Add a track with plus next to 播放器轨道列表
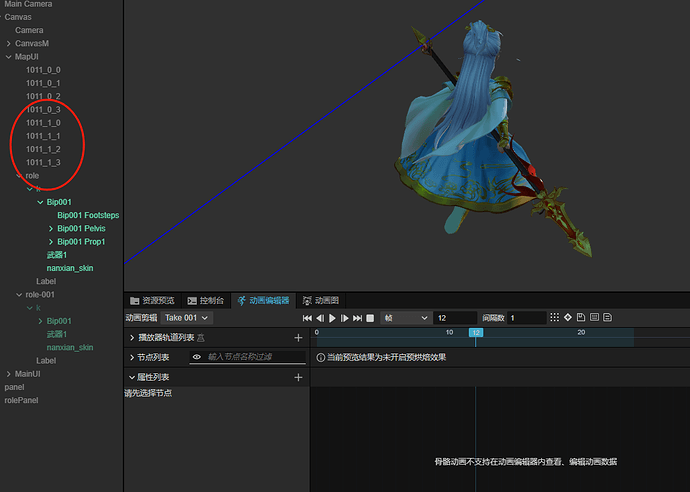690x492 pixels. [297, 338]
